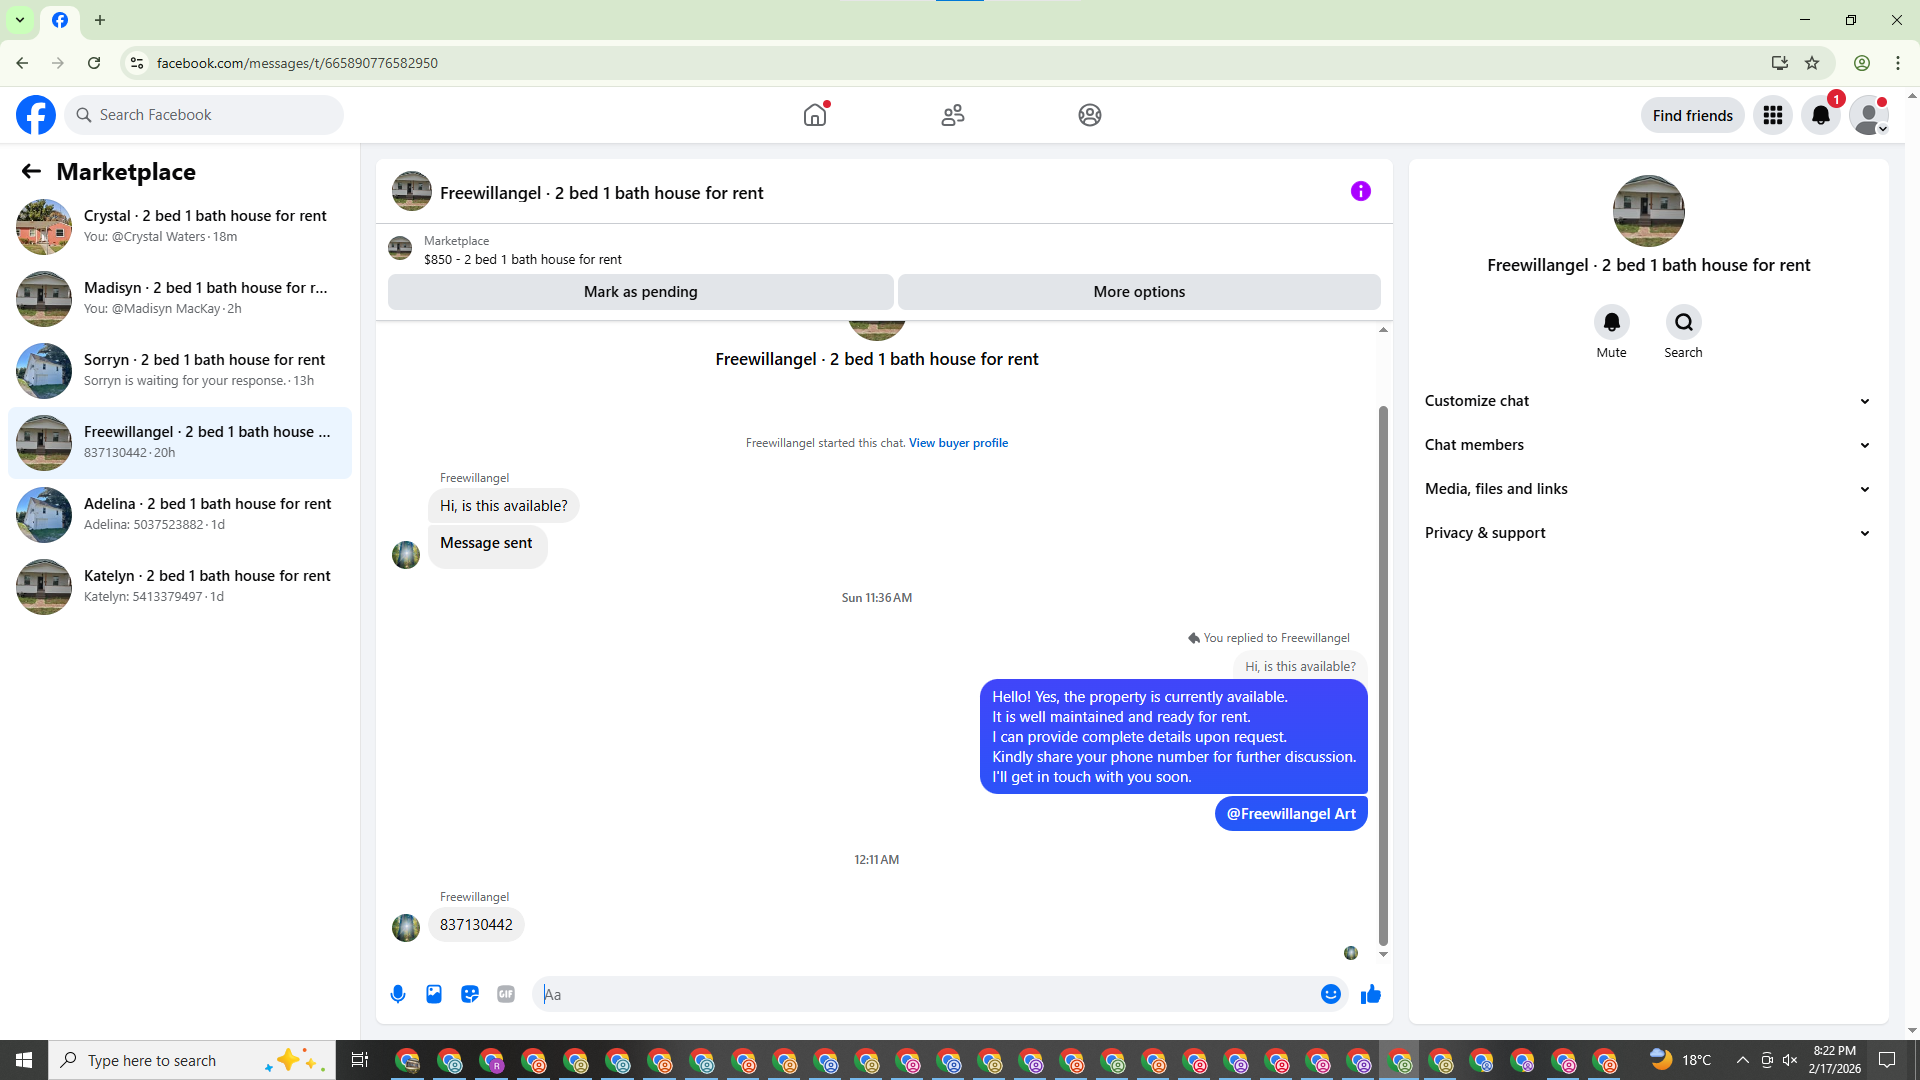
Task: Open the sticker picker icon
Action: [470, 994]
